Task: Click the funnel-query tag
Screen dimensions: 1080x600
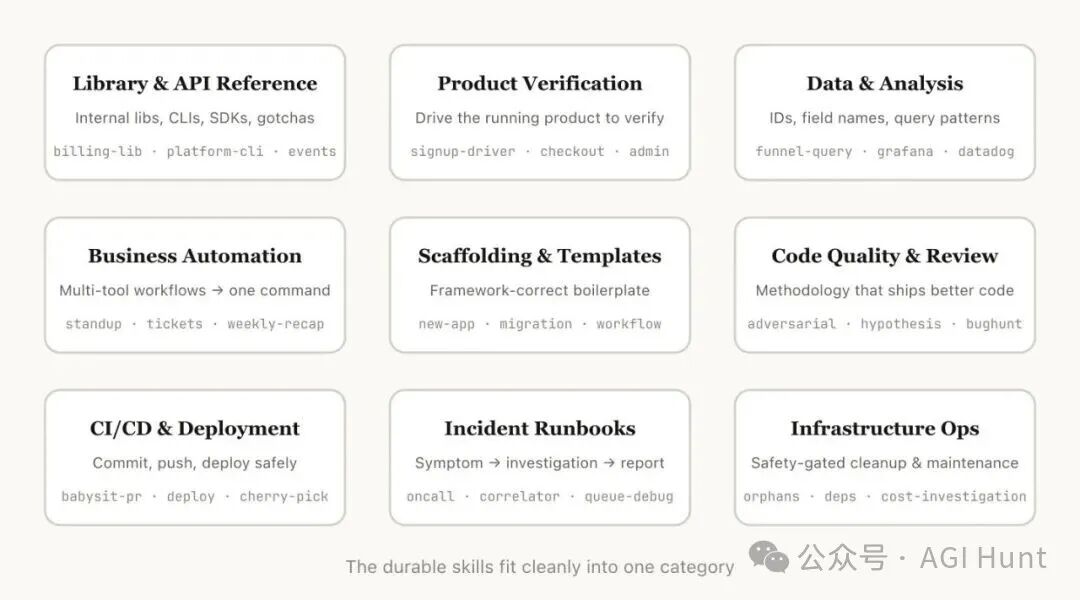Action: [804, 152]
